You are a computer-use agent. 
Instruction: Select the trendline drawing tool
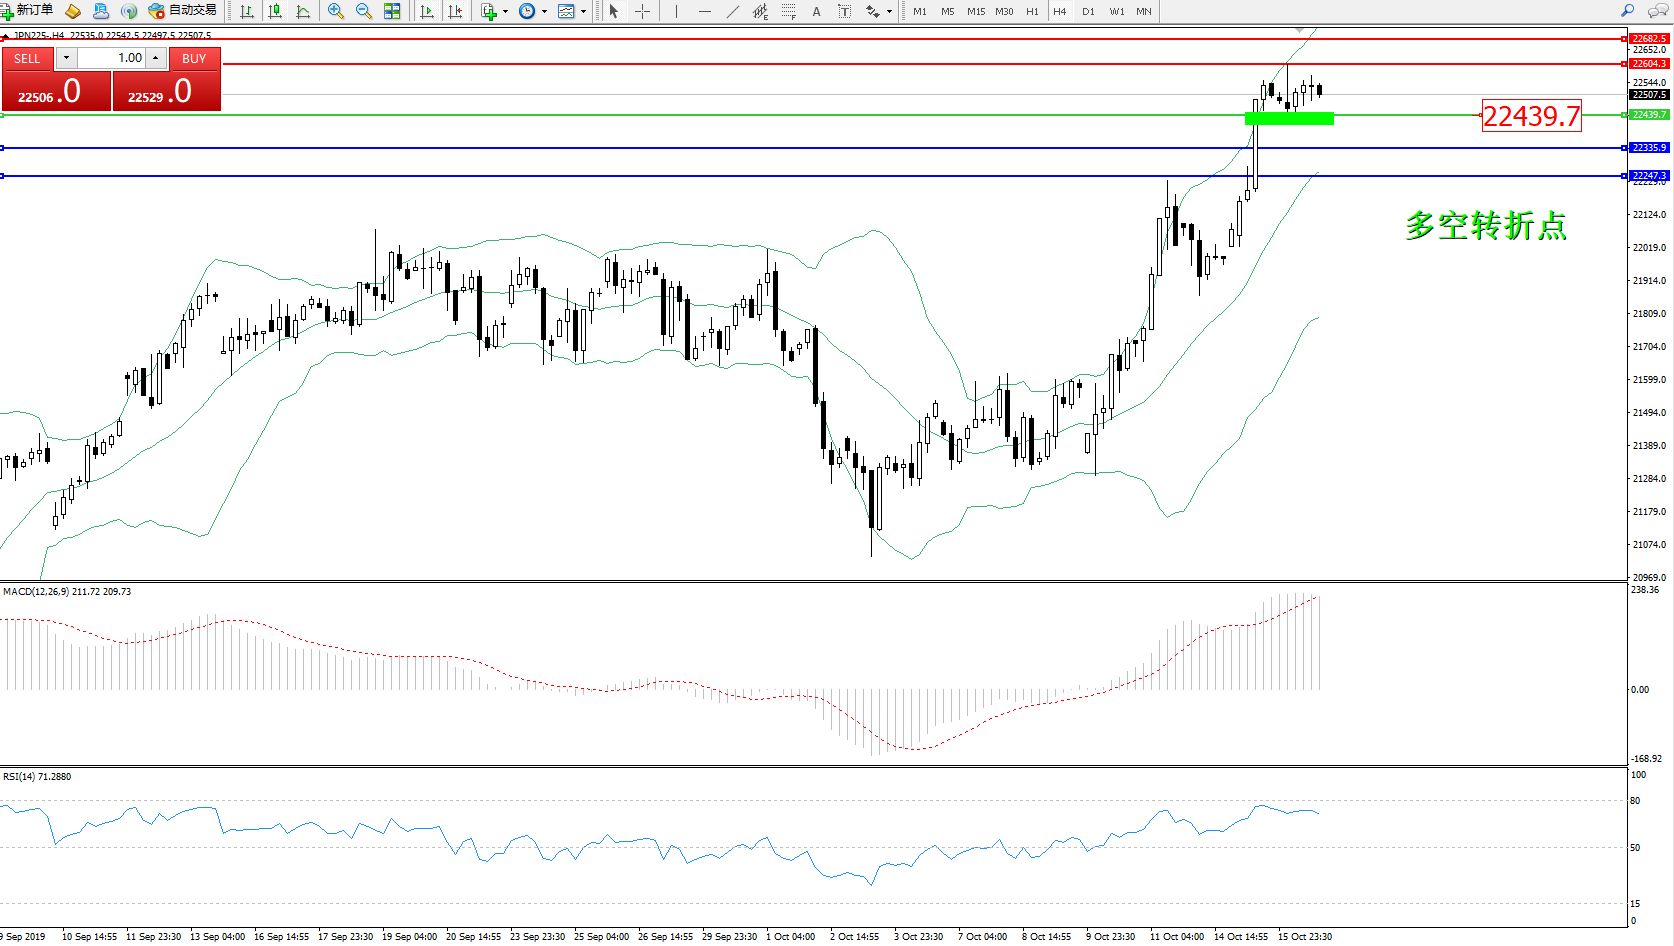click(x=733, y=11)
